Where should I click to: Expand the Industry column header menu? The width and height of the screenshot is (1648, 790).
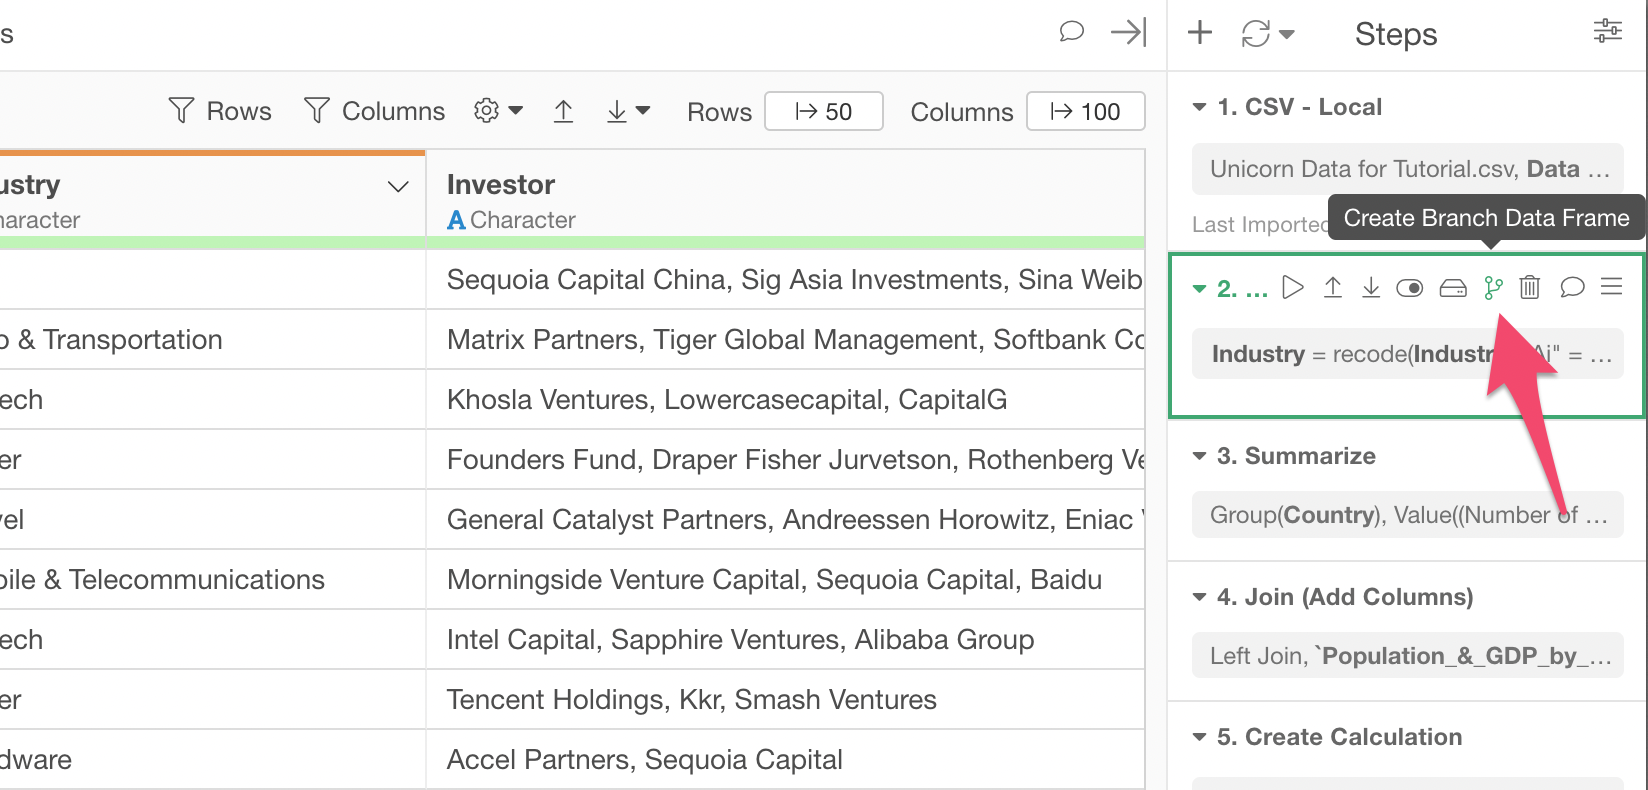398,187
